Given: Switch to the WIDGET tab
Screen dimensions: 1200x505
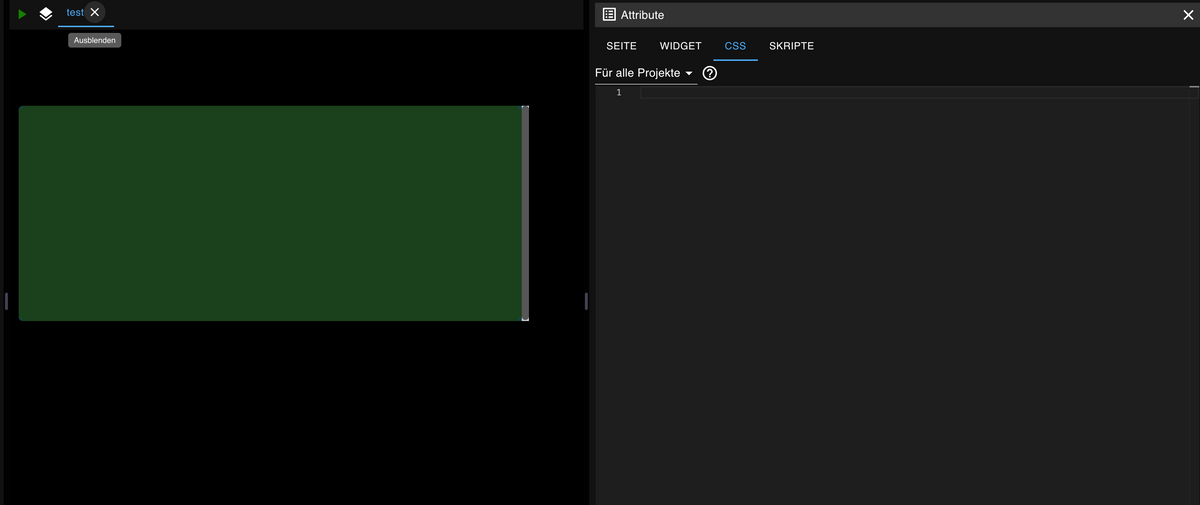Looking at the screenshot, I should pos(680,46).
